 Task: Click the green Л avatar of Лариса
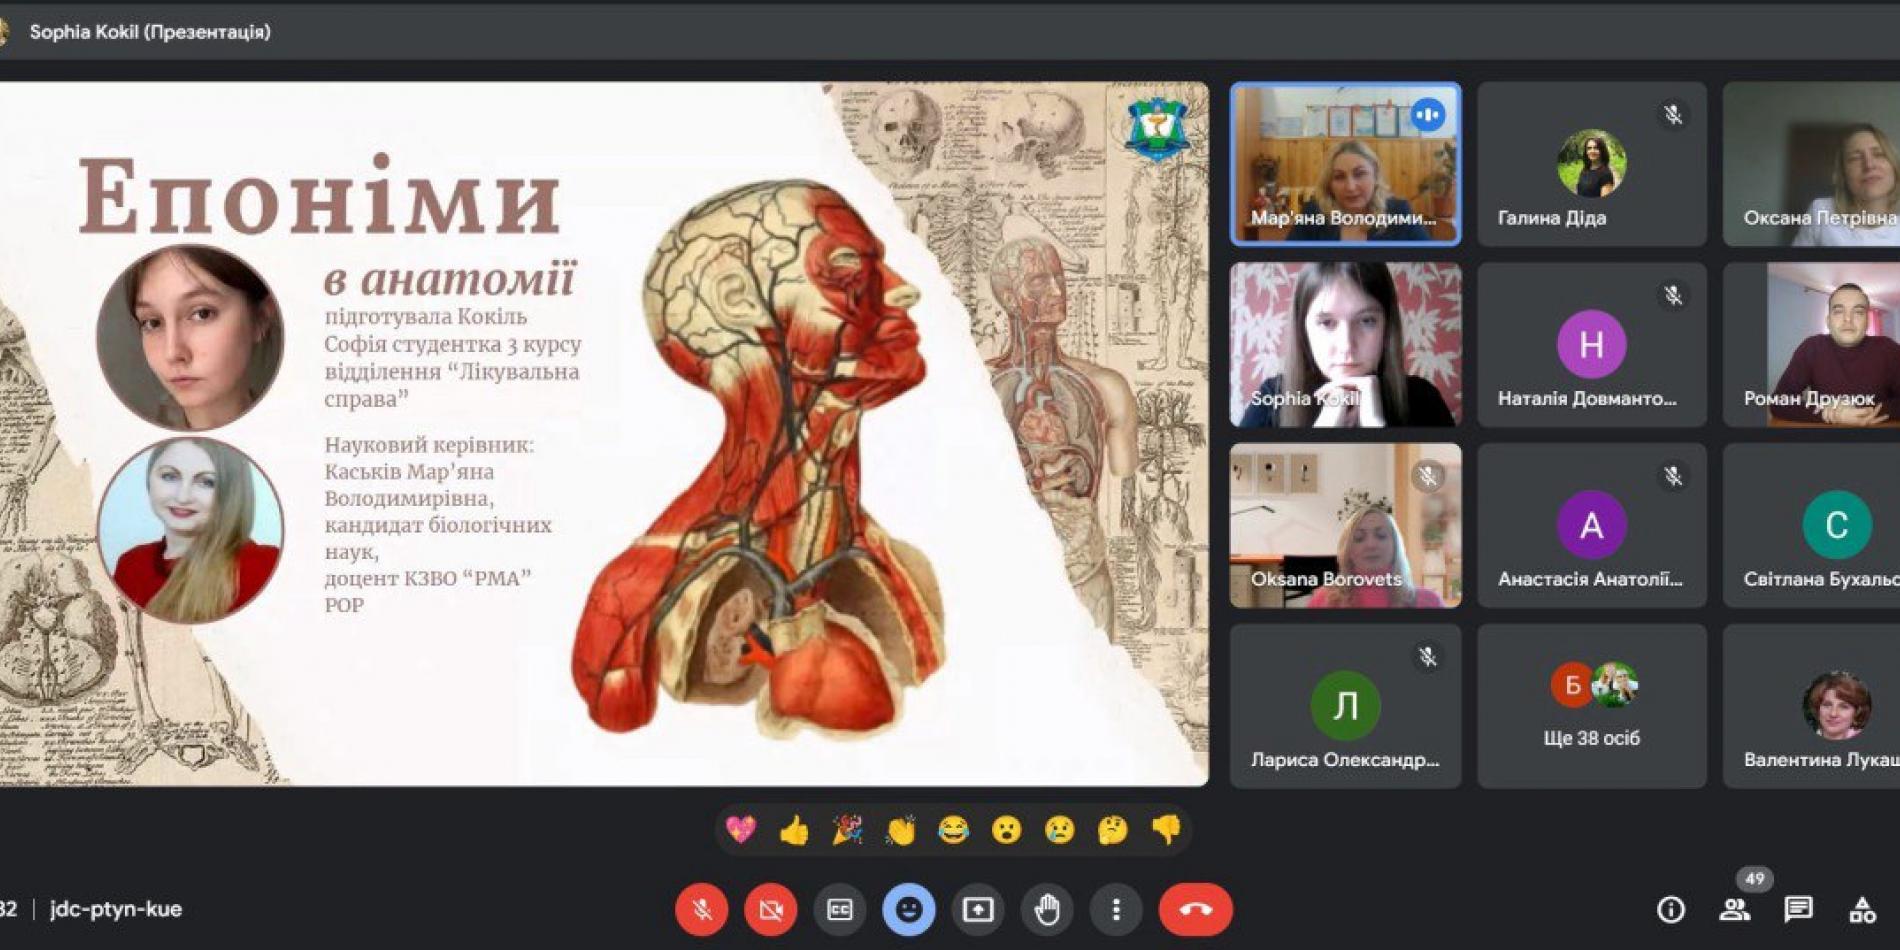1345,705
